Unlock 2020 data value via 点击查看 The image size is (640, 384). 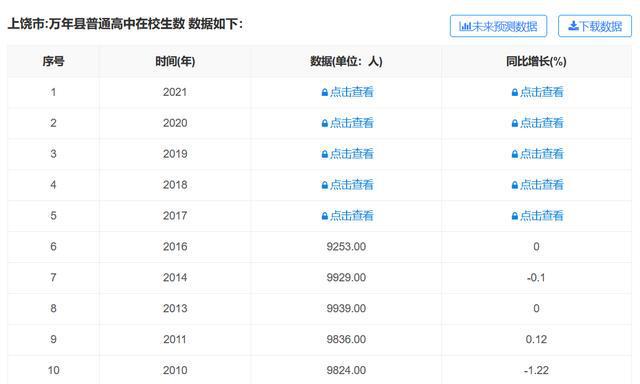(347, 123)
